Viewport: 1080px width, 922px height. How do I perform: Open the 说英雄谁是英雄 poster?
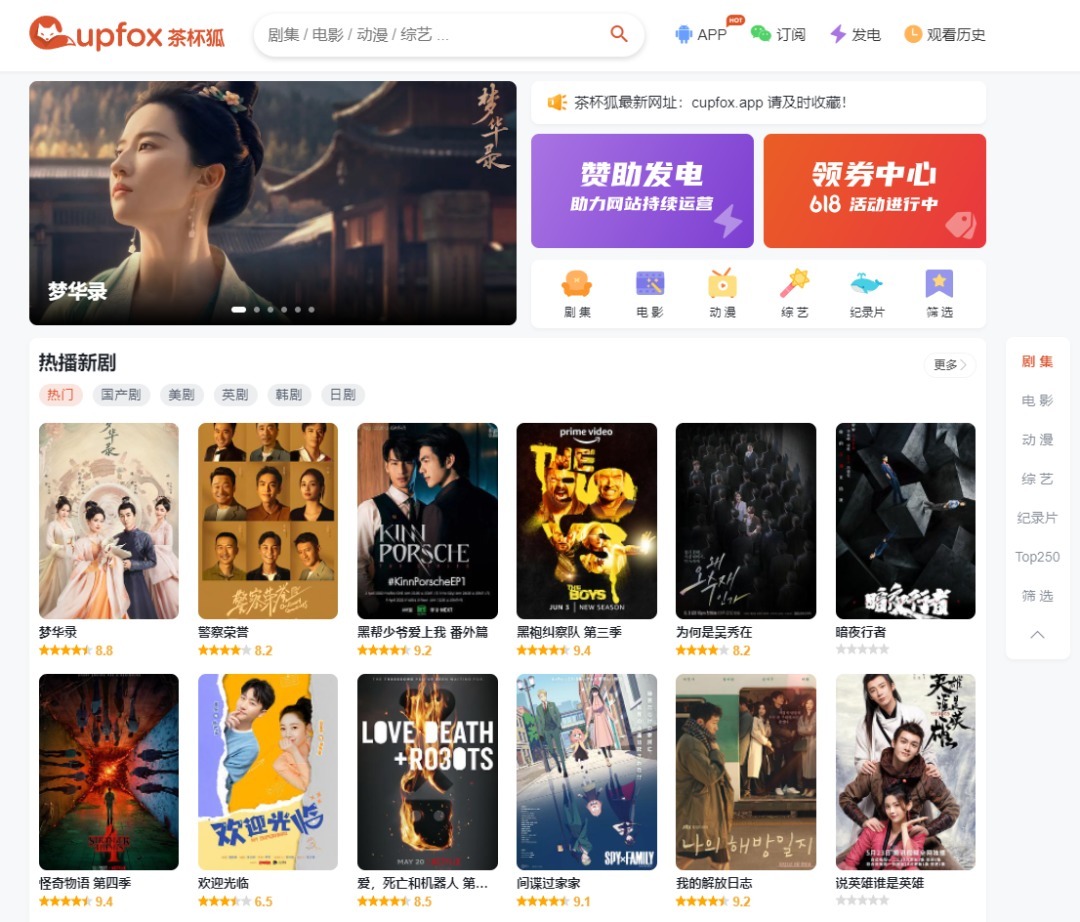pyautogui.click(x=905, y=772)
